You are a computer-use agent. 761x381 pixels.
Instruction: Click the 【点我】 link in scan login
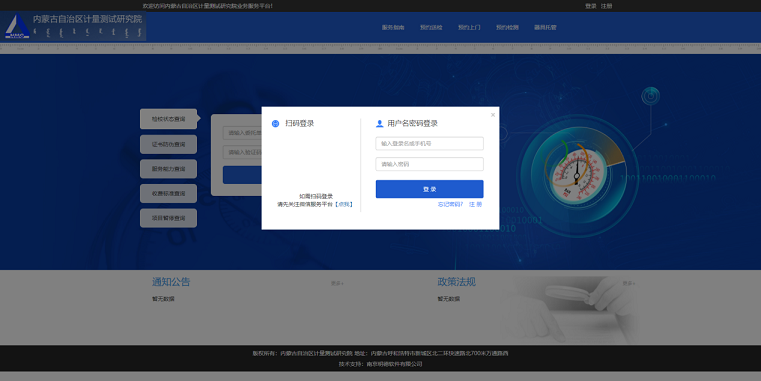(x=344, y=204)
